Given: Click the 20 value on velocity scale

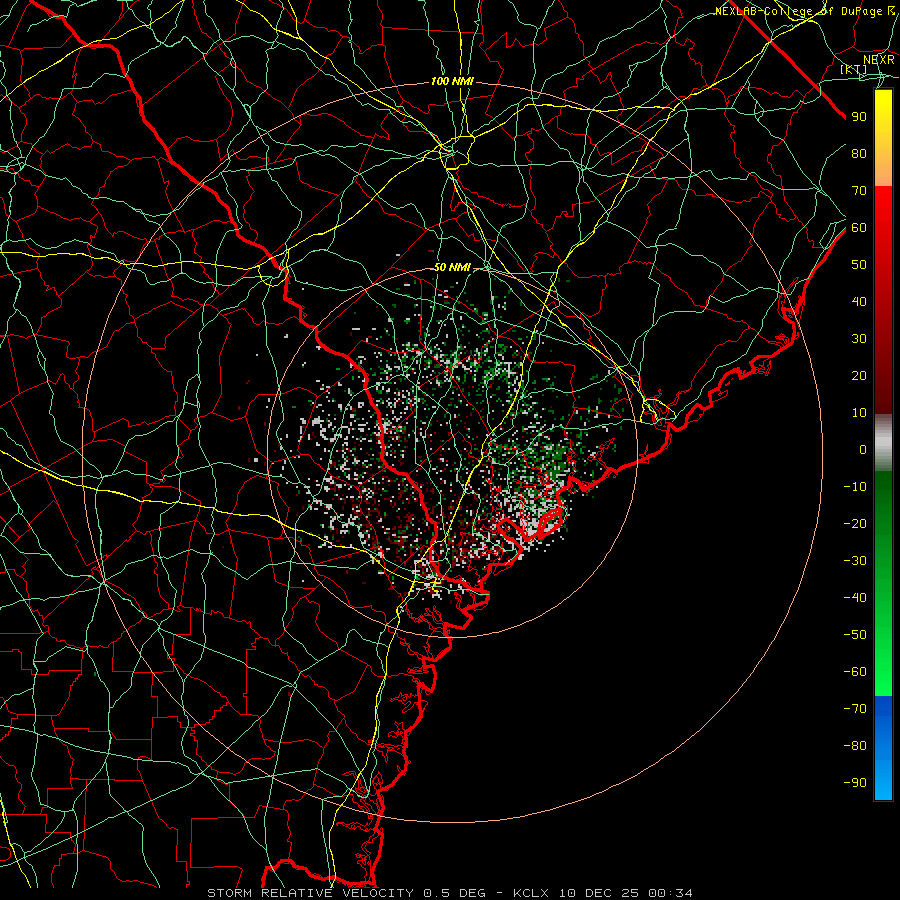Looking at the screenshot, I should tap(859, 376).
